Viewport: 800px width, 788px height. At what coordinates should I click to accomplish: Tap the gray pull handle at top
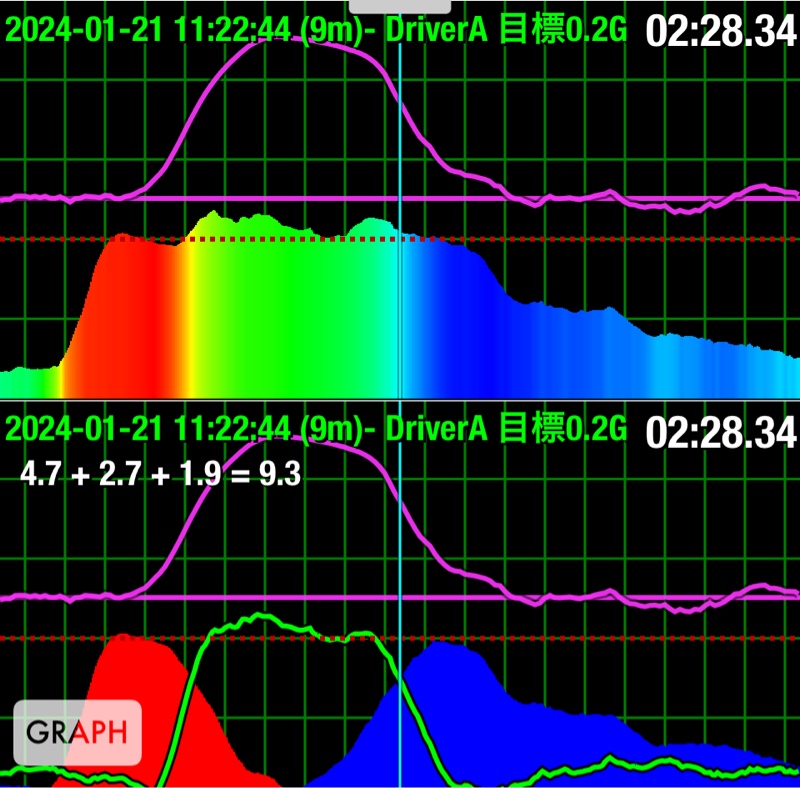pos(399,6)
